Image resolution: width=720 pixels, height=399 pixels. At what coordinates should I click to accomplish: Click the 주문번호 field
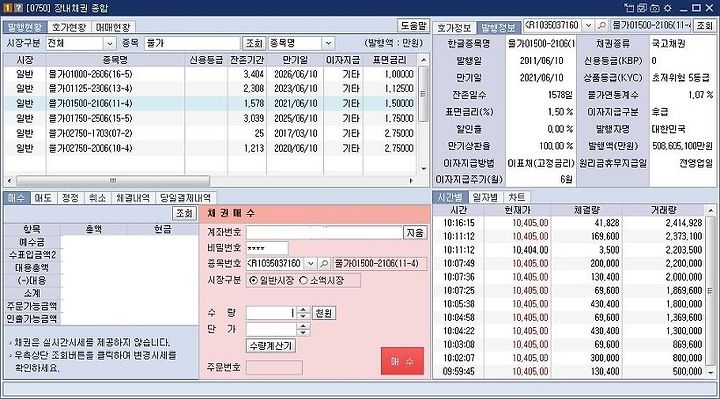point(274,367)
